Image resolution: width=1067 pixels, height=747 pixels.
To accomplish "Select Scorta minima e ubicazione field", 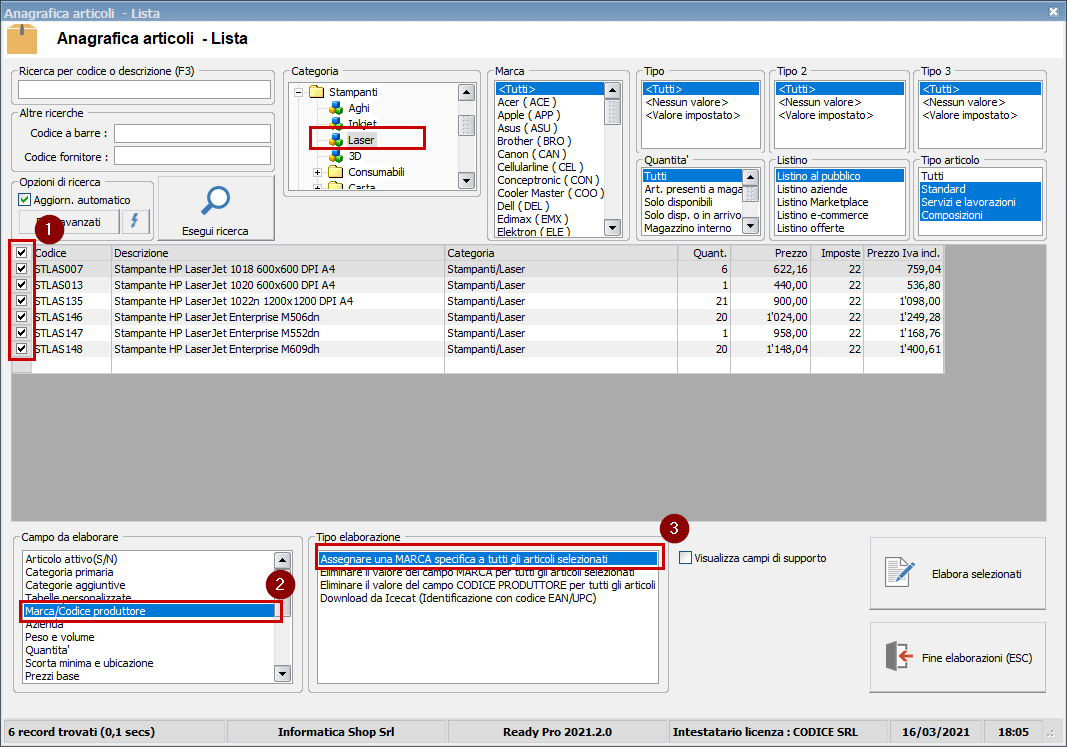I will coord(89,663).
